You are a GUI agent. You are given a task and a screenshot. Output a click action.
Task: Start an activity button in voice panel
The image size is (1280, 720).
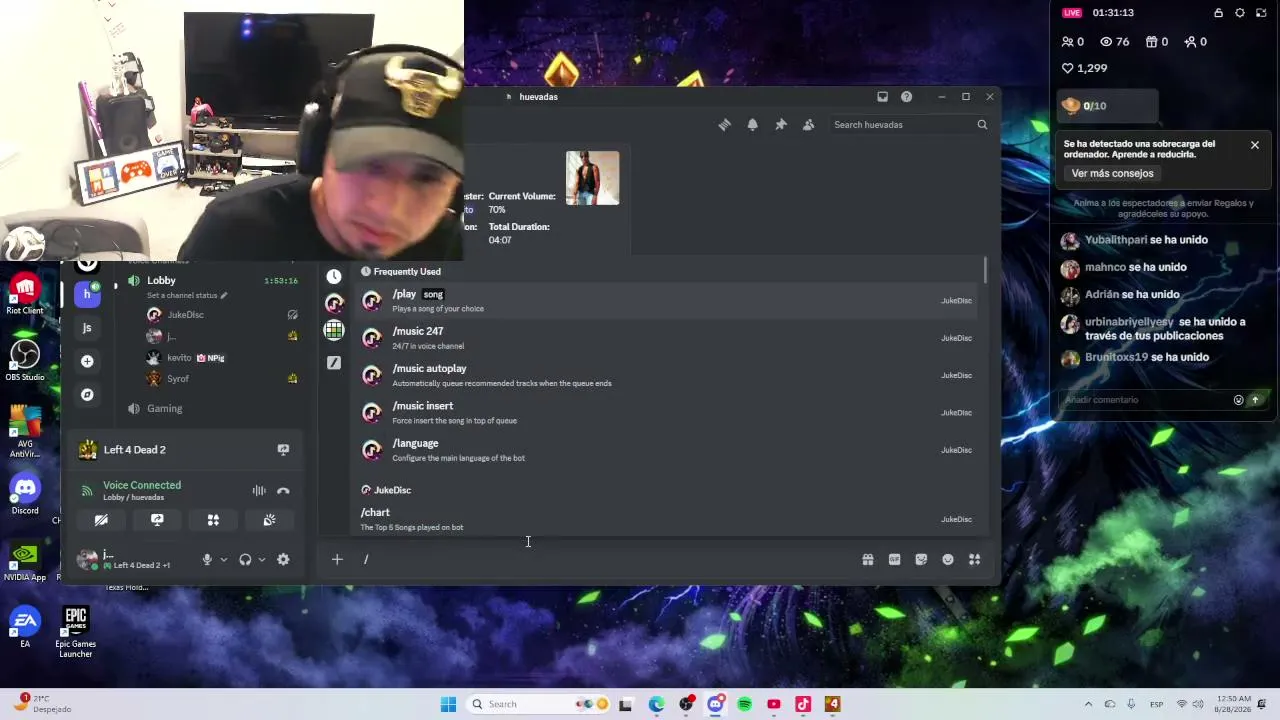pyautogui.click(x=213, y=520)
